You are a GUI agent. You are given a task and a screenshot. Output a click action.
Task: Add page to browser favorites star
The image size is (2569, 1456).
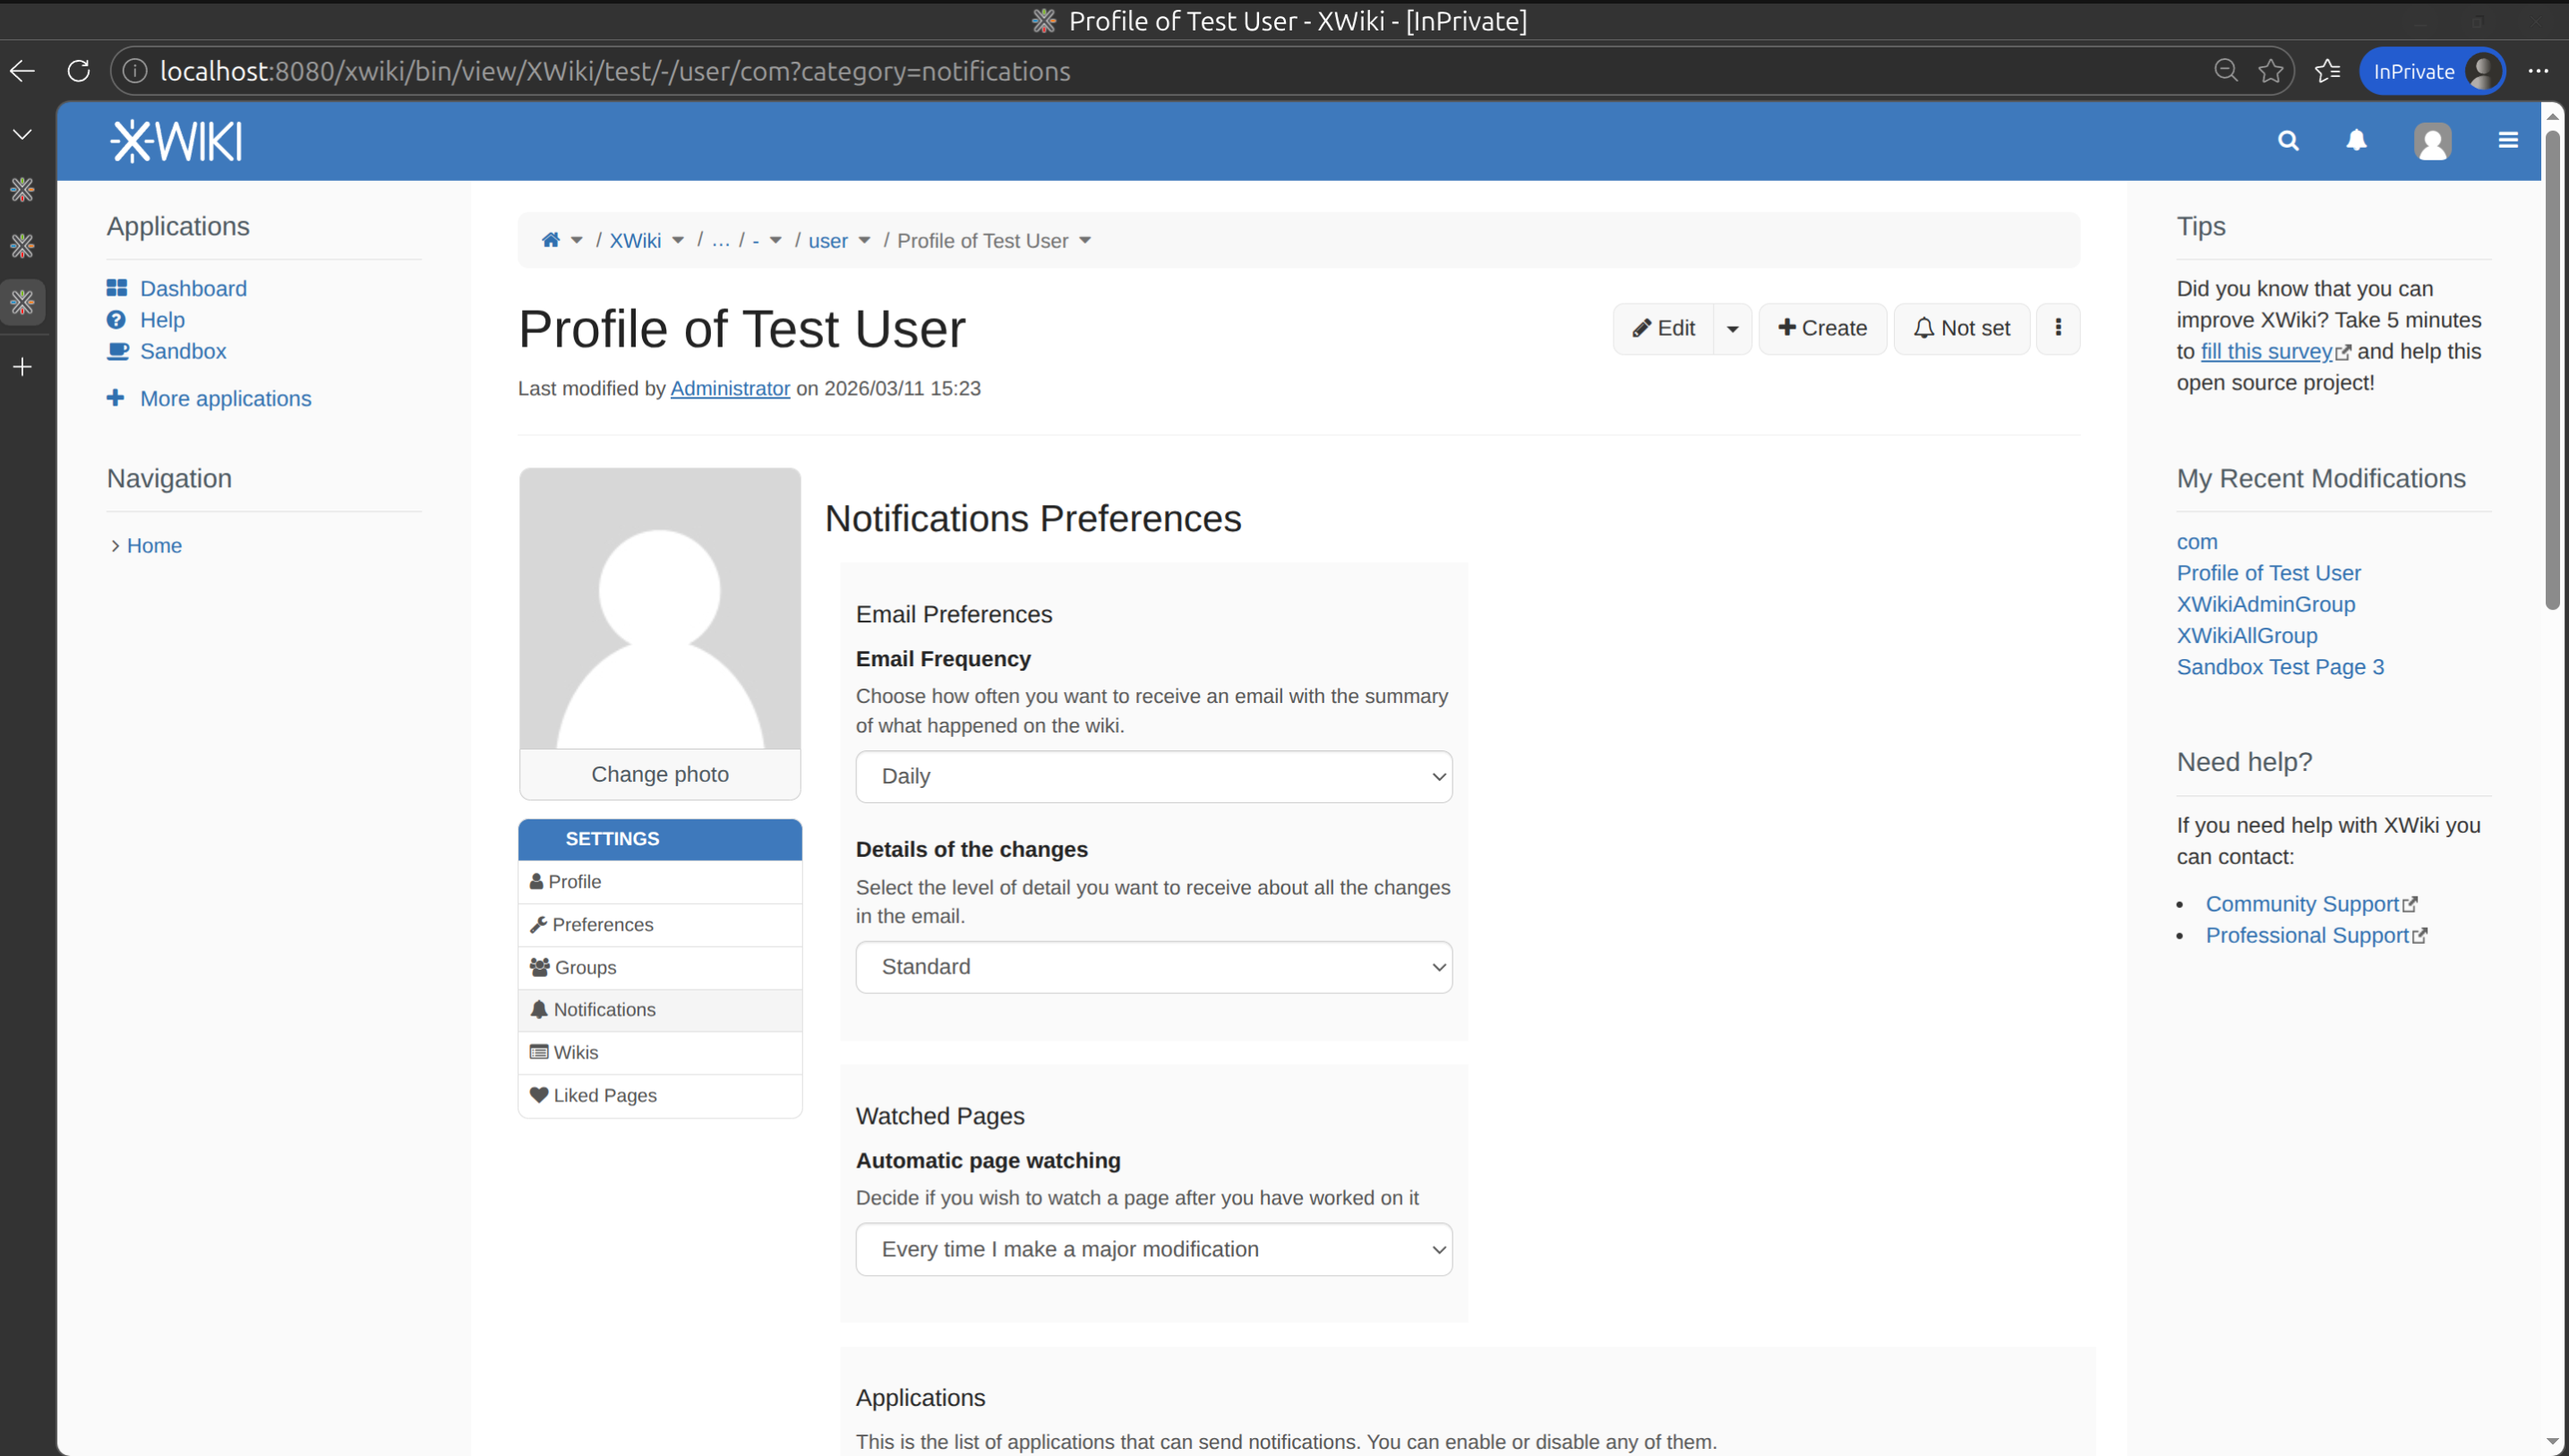tap(2270, 71)
